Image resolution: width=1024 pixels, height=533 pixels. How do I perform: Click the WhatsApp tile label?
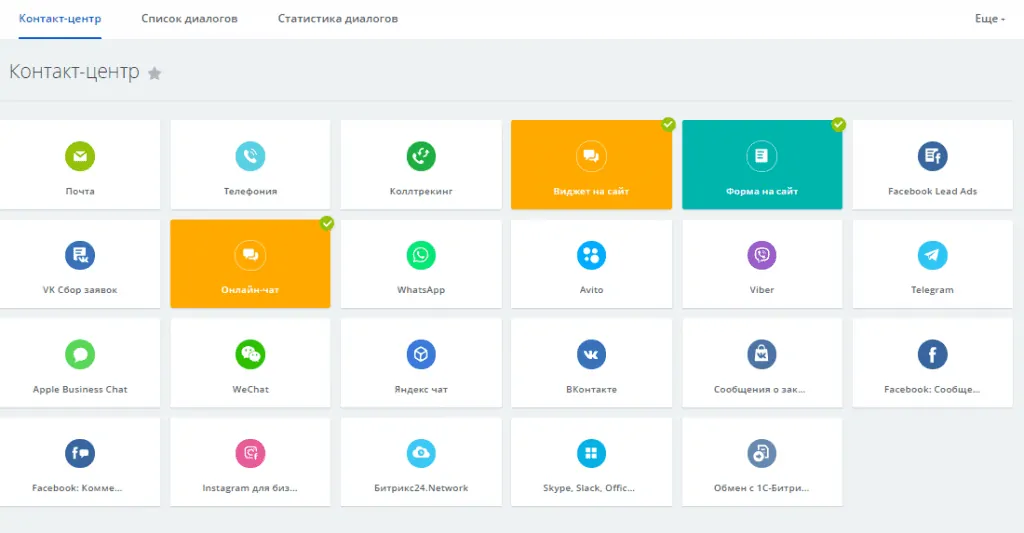421,290
